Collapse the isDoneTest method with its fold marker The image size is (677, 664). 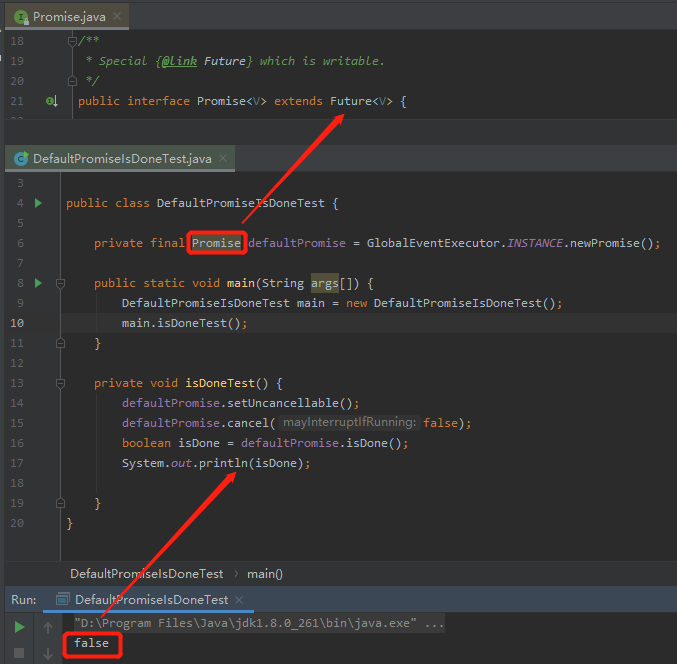pyautogui.click(x=60, y=383)
